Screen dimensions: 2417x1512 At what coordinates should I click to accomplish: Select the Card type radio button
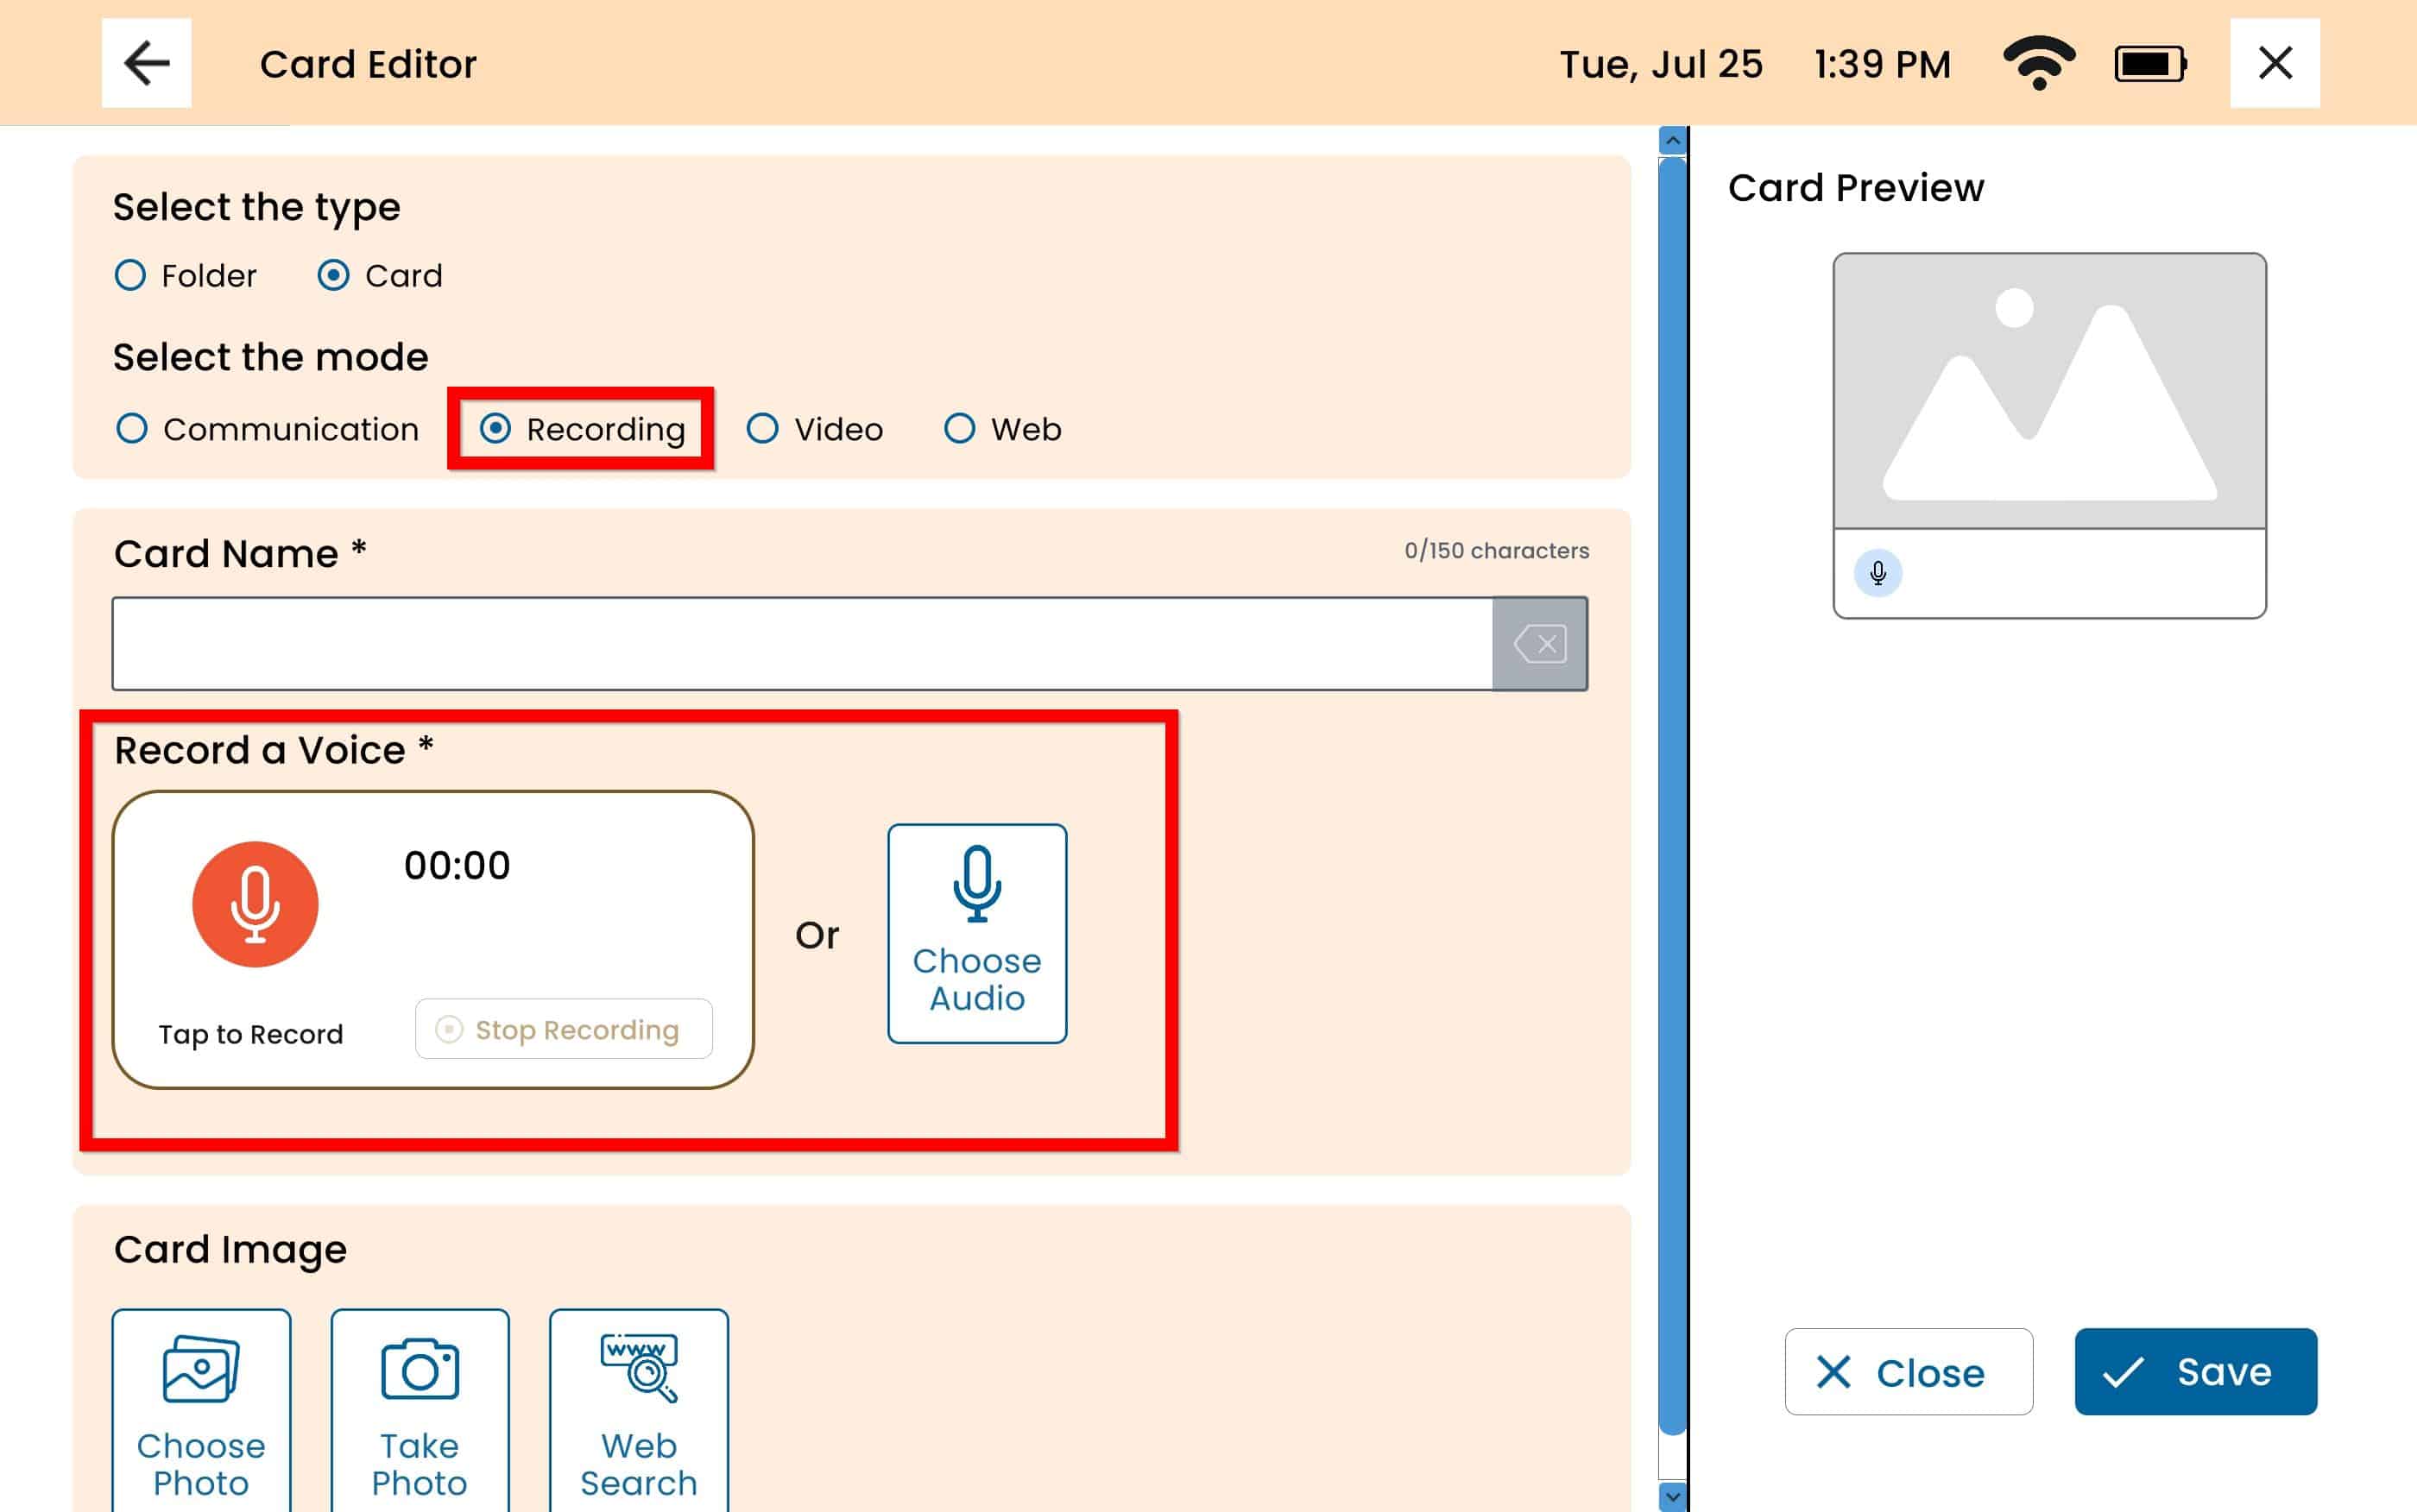(334, 275)
